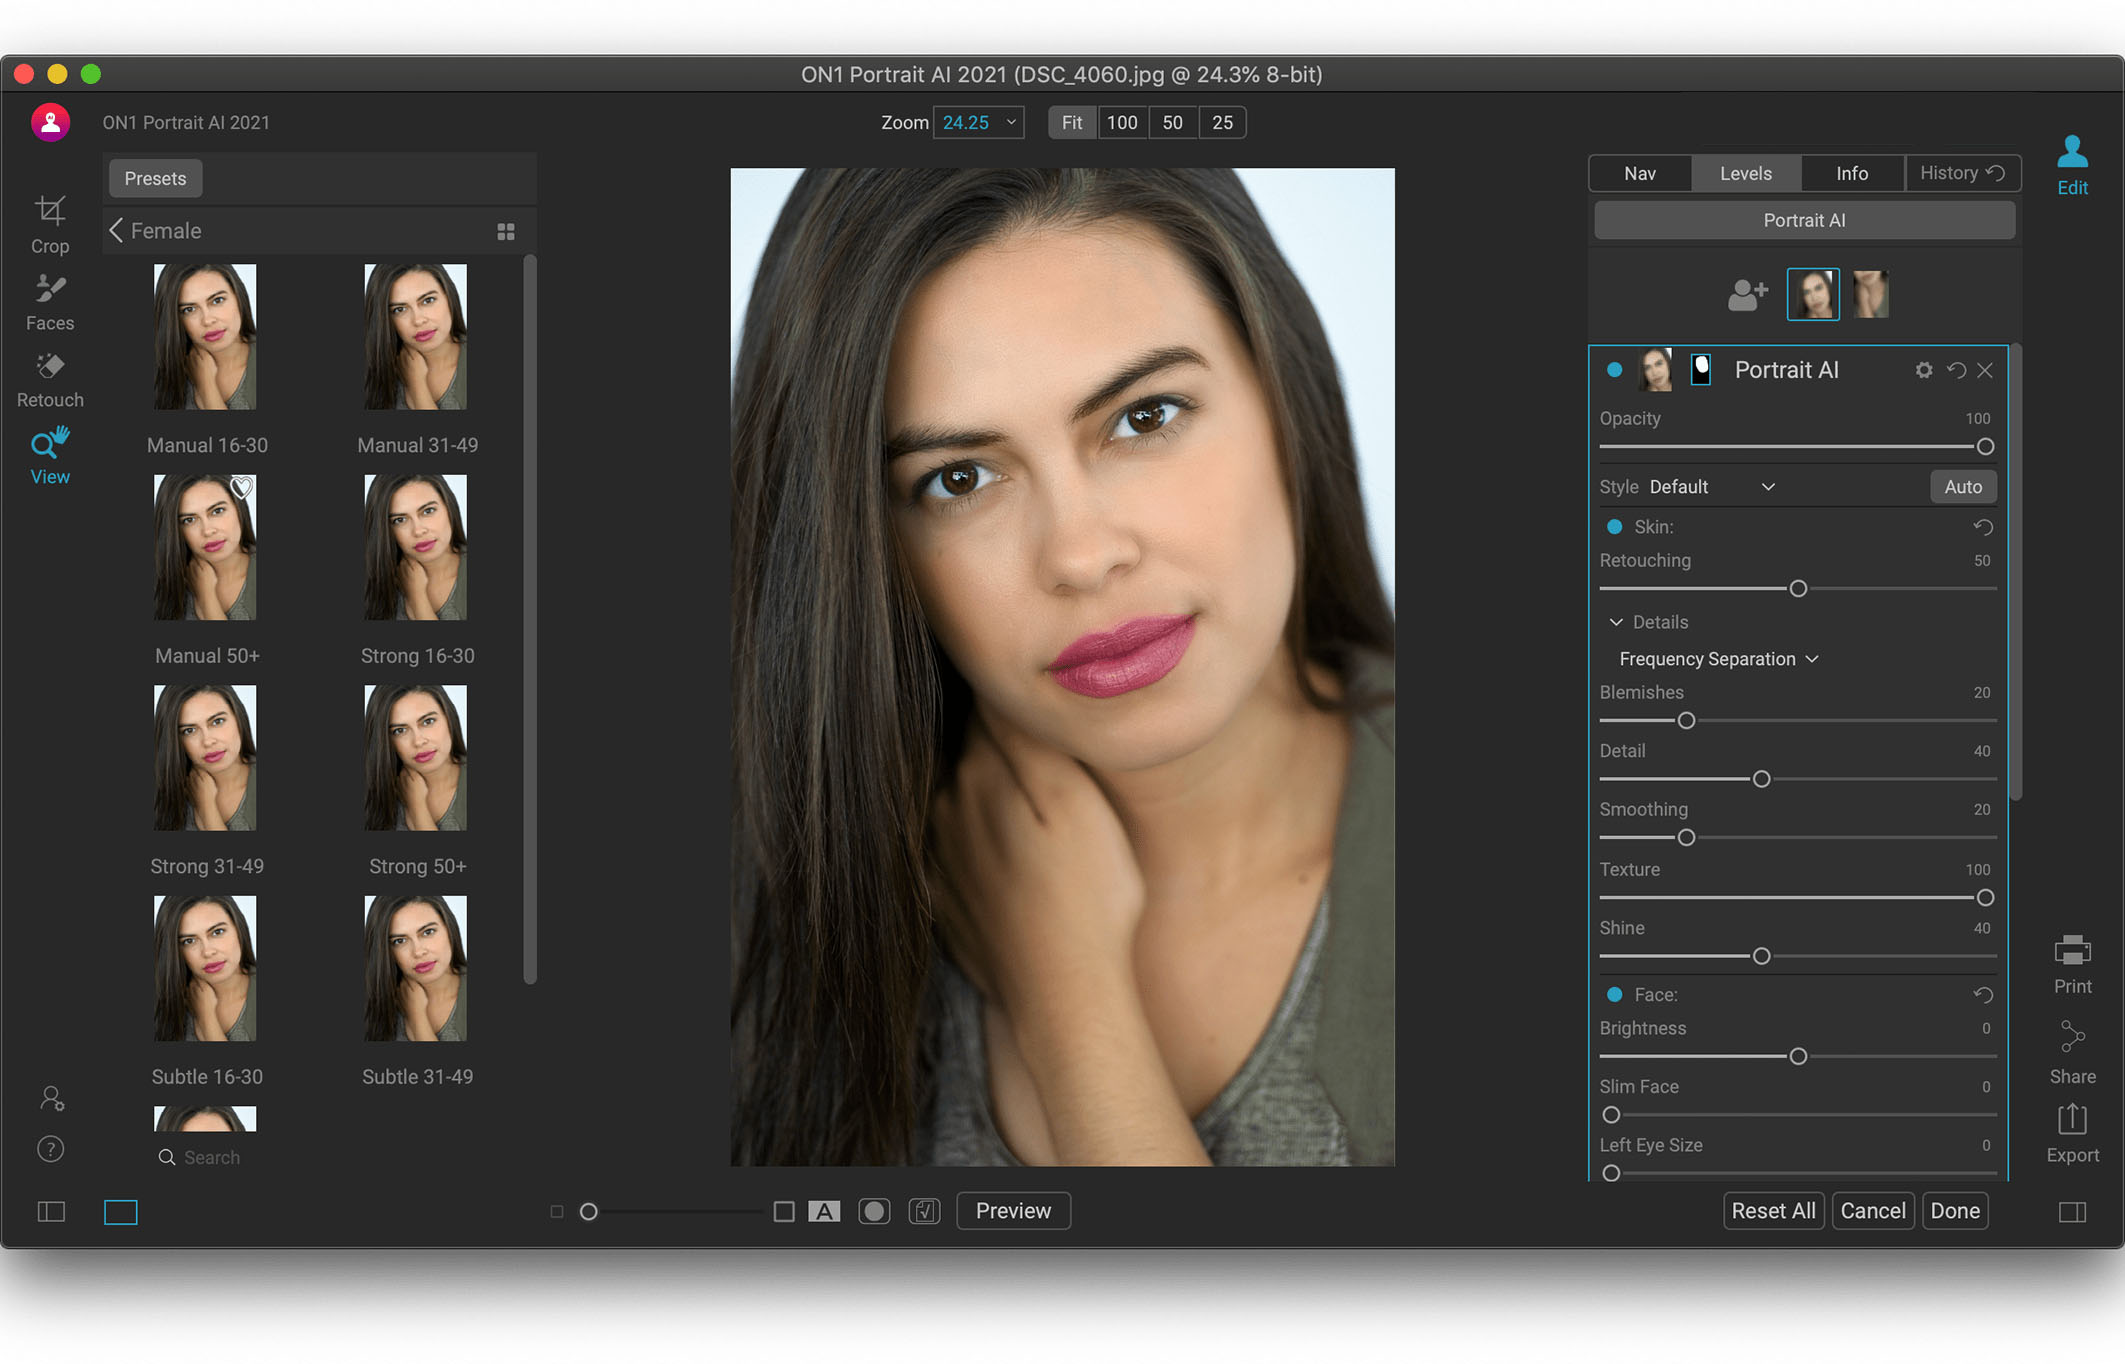This screenshot has width=2125, height=1364.
Task: Open the Frequency Separation dropdown
Action: [x=1718, y=659]
